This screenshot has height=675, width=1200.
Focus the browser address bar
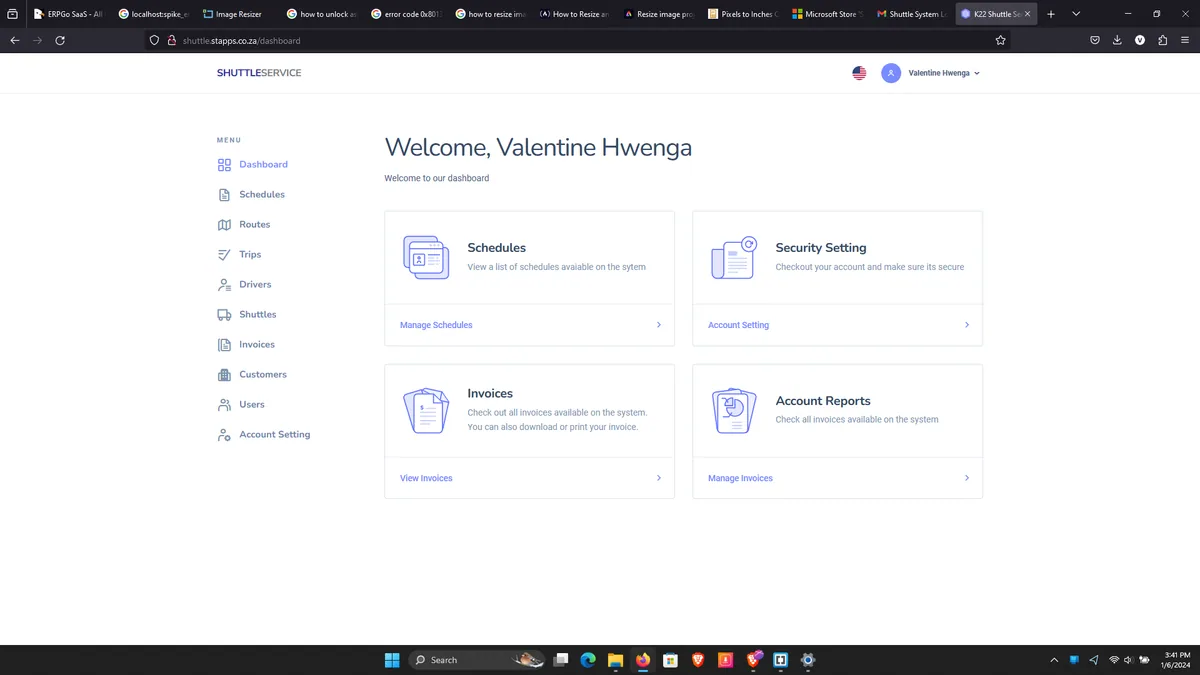click(578, 40)
